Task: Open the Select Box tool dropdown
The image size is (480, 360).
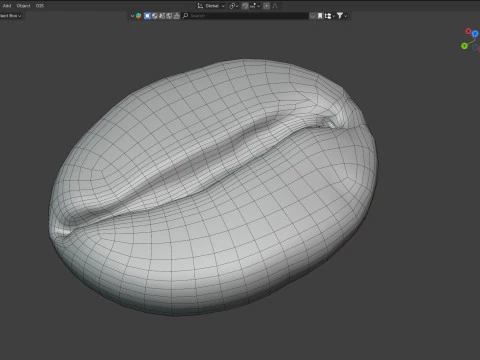Action: [11, 16]
